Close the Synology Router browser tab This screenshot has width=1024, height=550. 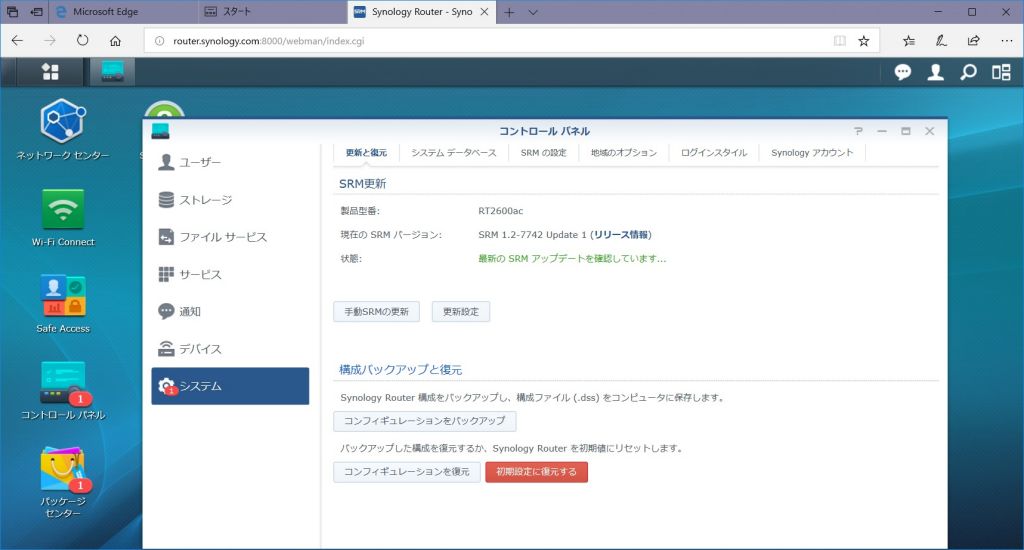485,12
